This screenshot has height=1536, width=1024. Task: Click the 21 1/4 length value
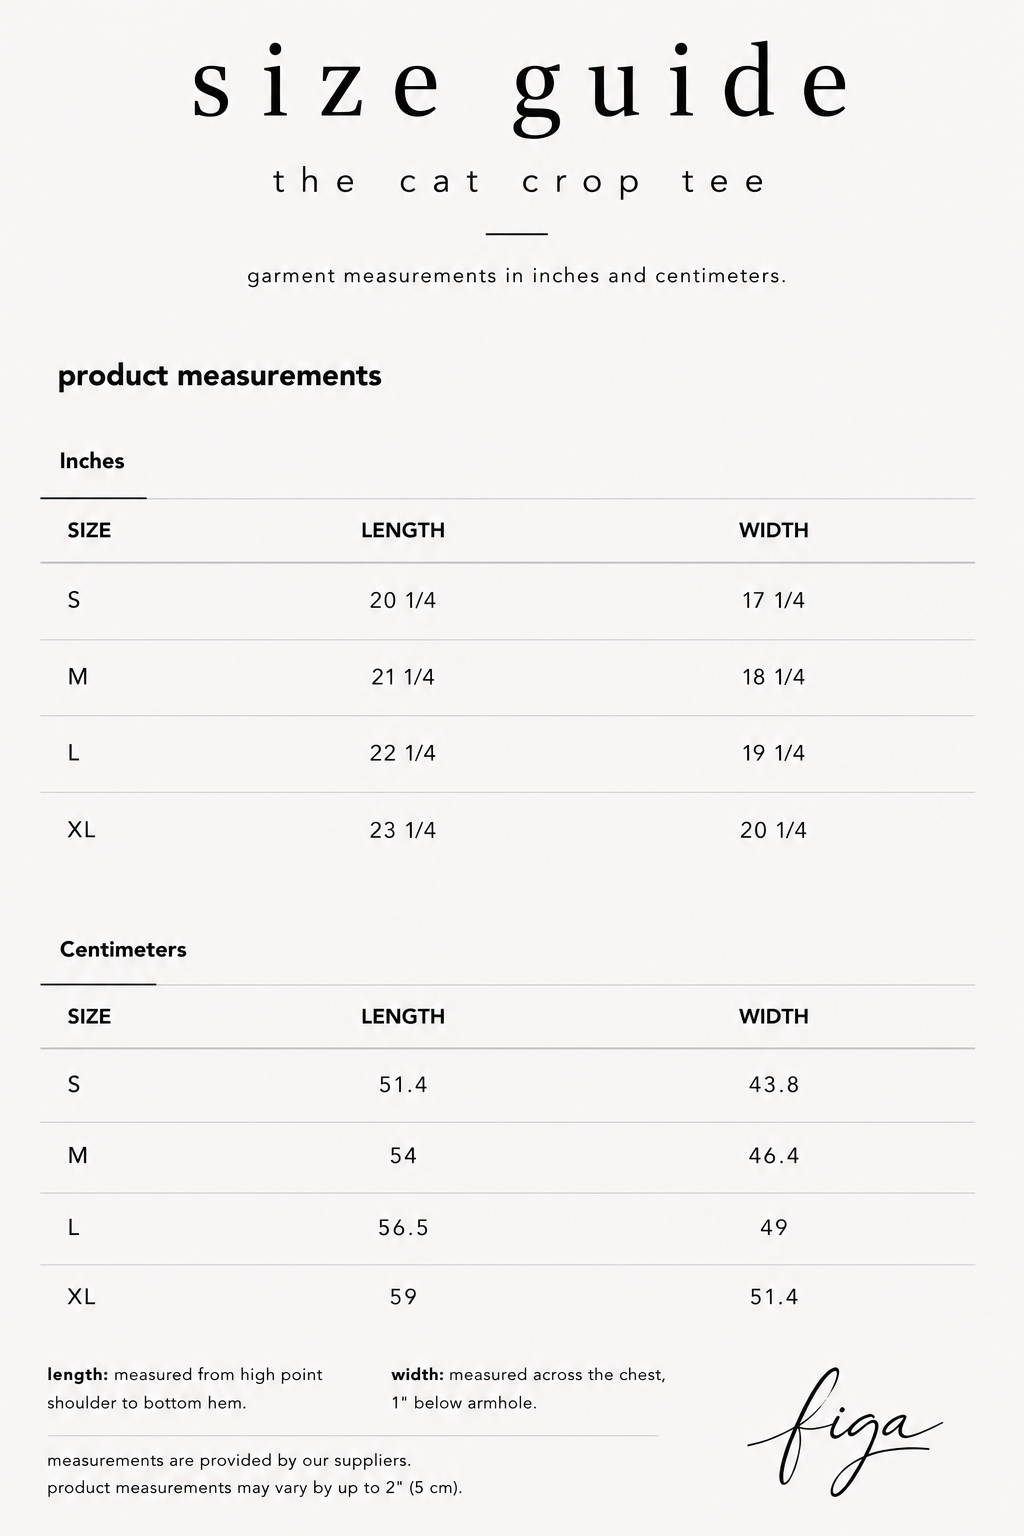pyautogui.click(x=403, y=677)
